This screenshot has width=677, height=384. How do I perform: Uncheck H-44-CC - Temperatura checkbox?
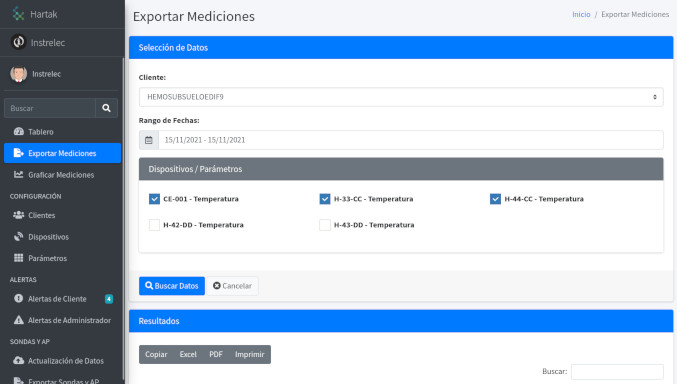495,199
